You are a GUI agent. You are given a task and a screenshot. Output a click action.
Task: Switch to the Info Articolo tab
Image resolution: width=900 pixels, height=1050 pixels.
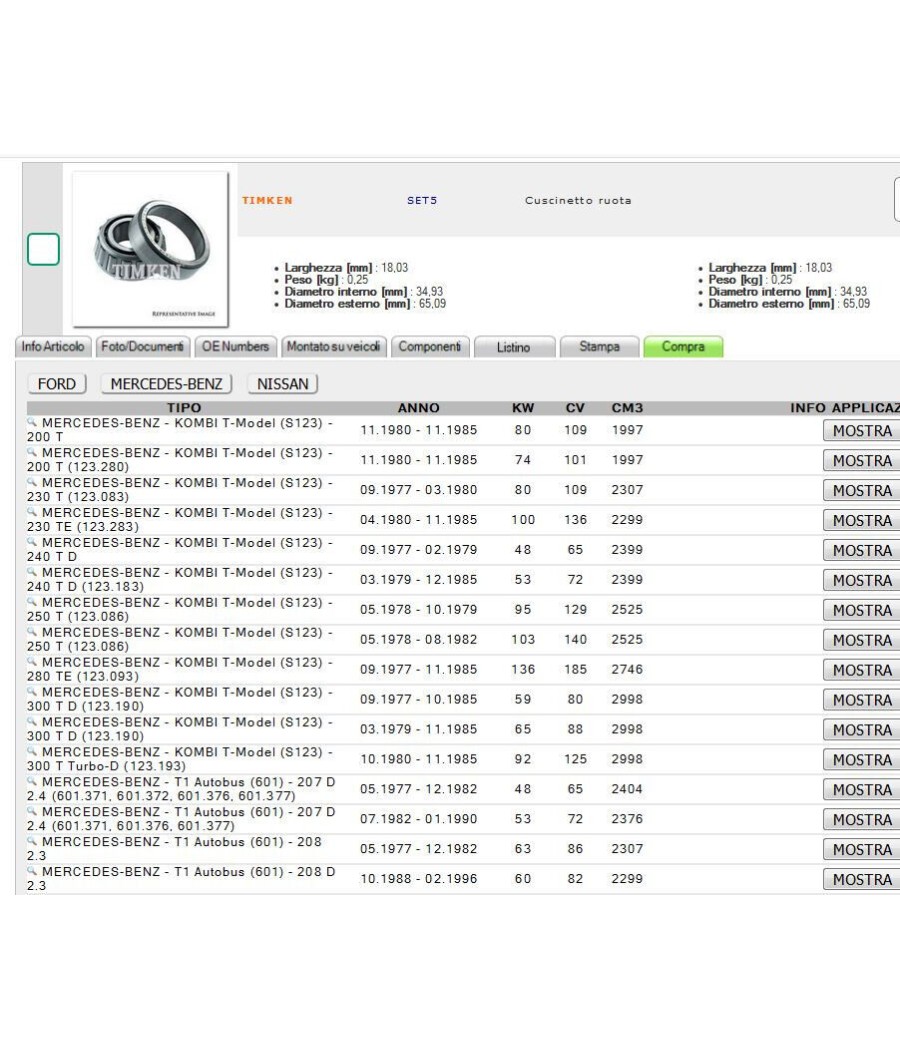(53, 347)
